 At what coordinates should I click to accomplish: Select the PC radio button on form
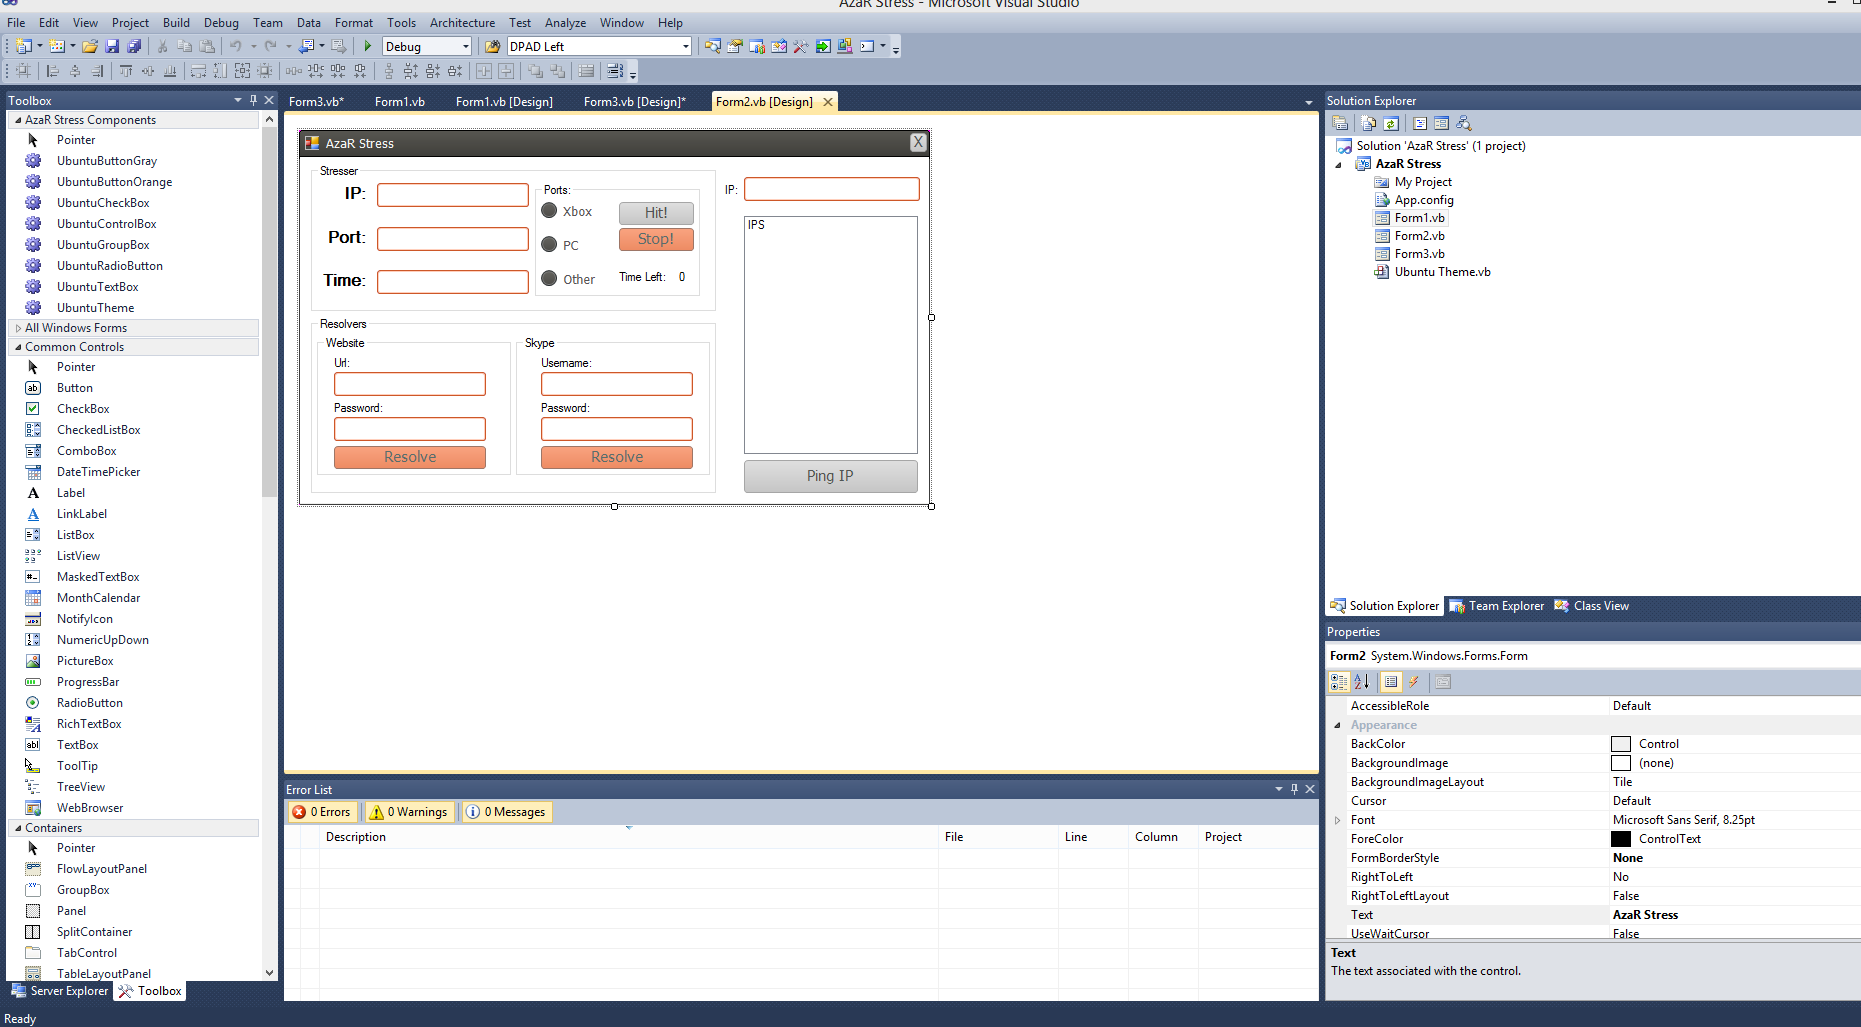point(549,245)
